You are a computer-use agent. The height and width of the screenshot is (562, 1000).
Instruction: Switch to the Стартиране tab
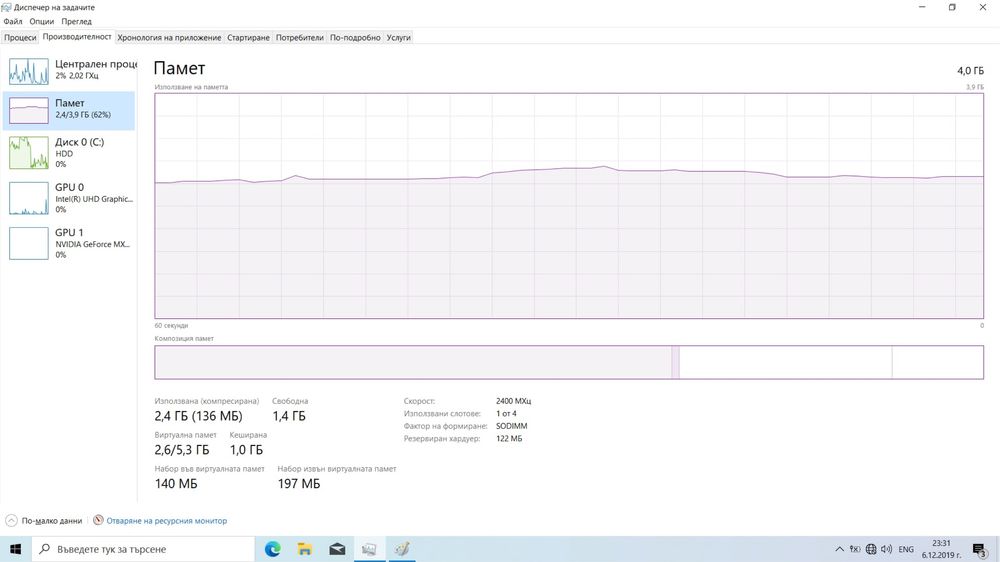click(x=248, y=38)
